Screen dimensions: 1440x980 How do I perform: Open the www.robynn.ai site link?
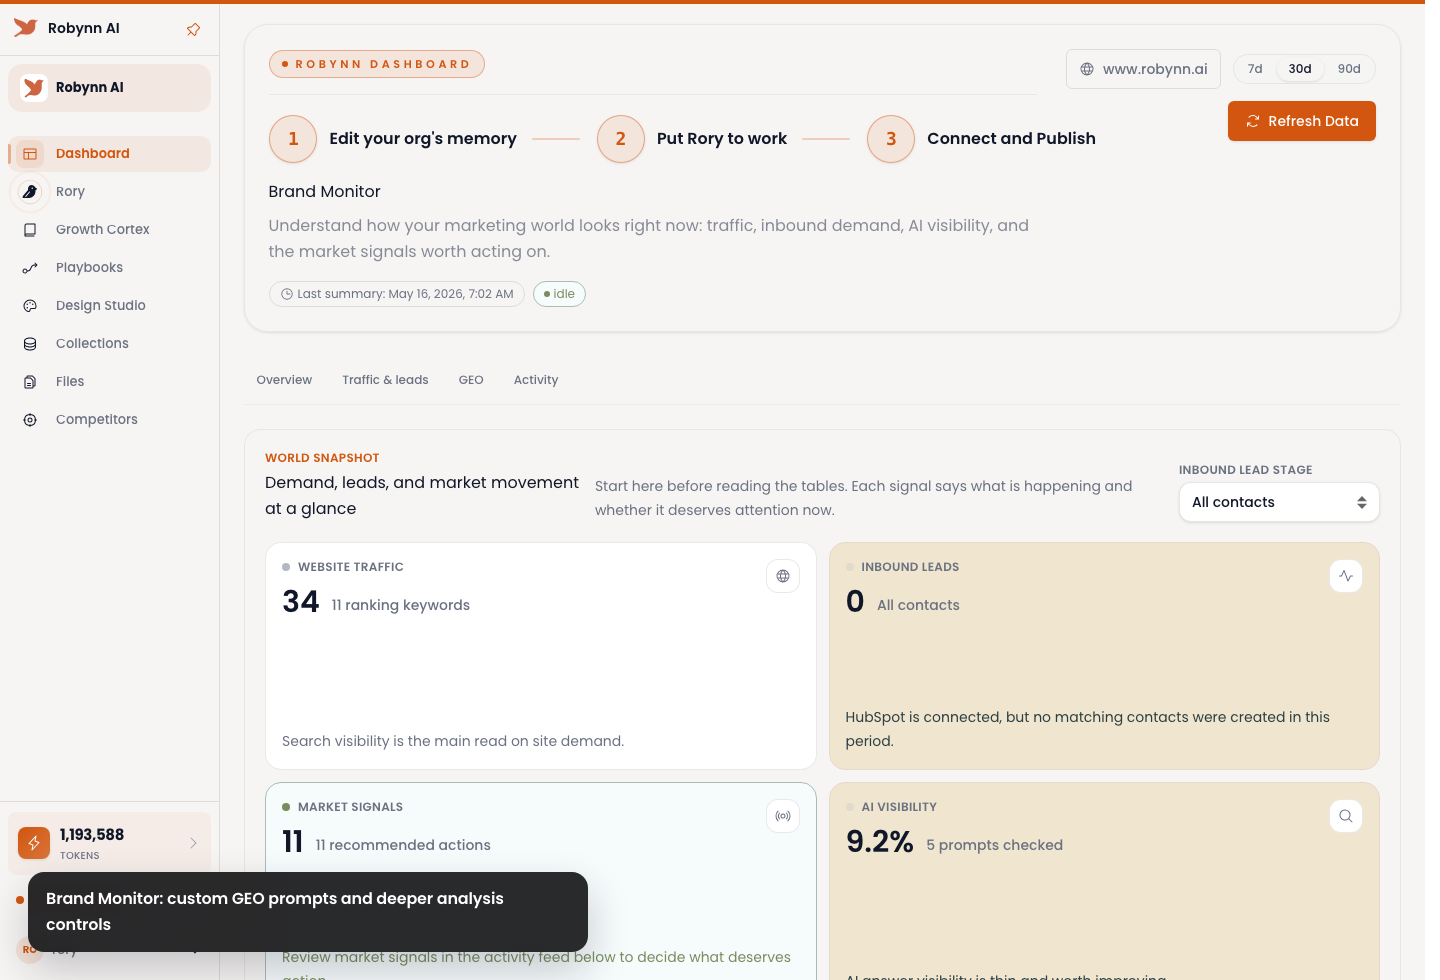(1143, 69)
